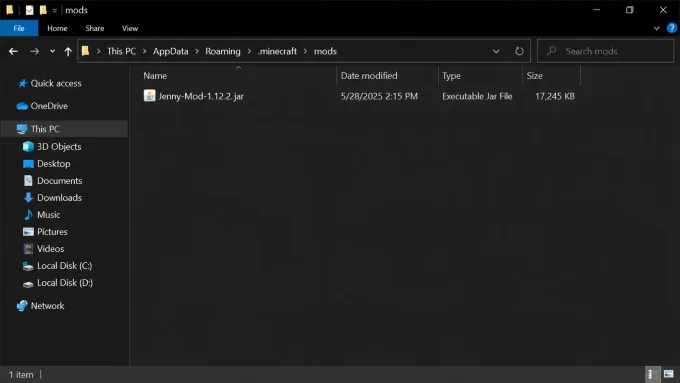
Task: Go forward with the Forward arrow
Action: 34,51
